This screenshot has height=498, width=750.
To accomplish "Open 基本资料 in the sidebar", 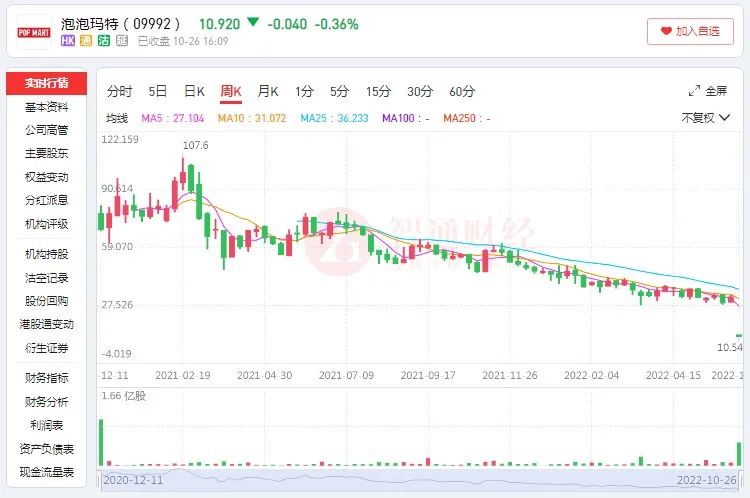I will click(x=46, y=107).
